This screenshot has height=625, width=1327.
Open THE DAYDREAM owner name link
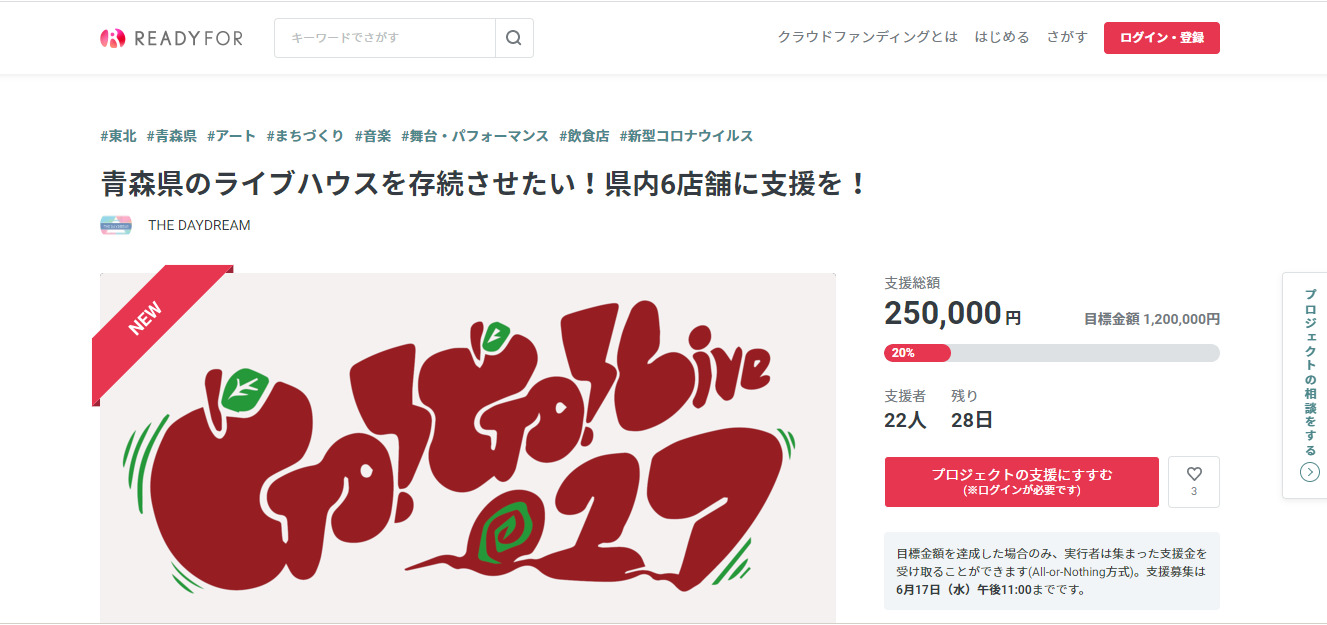[x=199, y=225]
